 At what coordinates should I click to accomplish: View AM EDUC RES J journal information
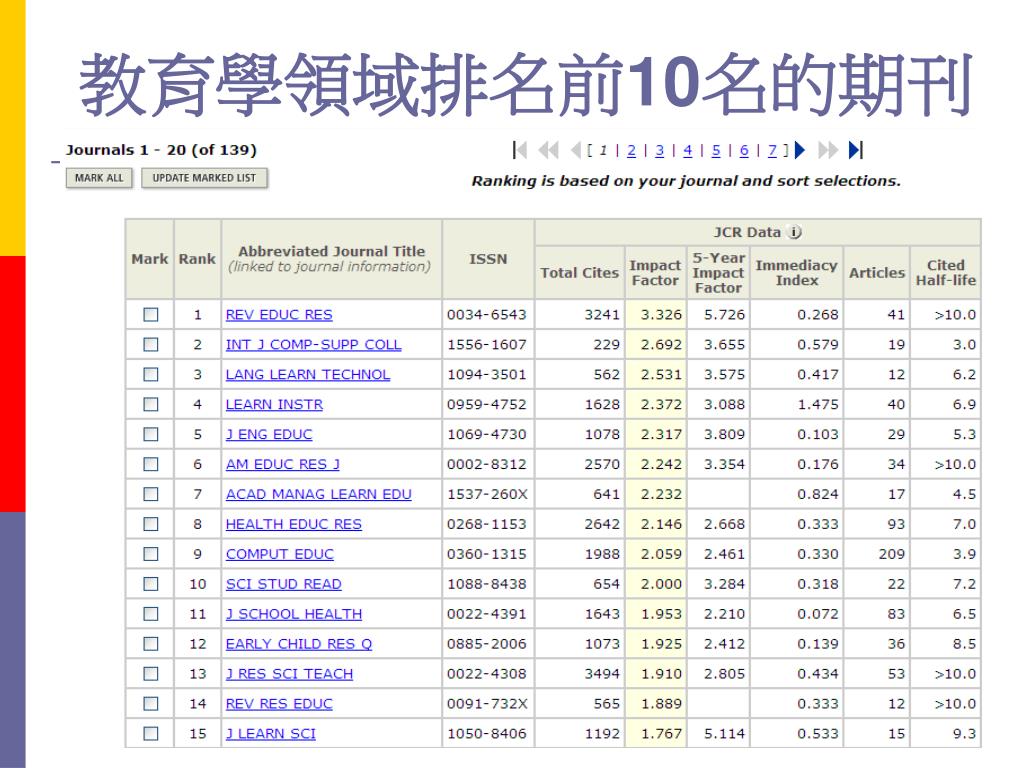point(283,464)
